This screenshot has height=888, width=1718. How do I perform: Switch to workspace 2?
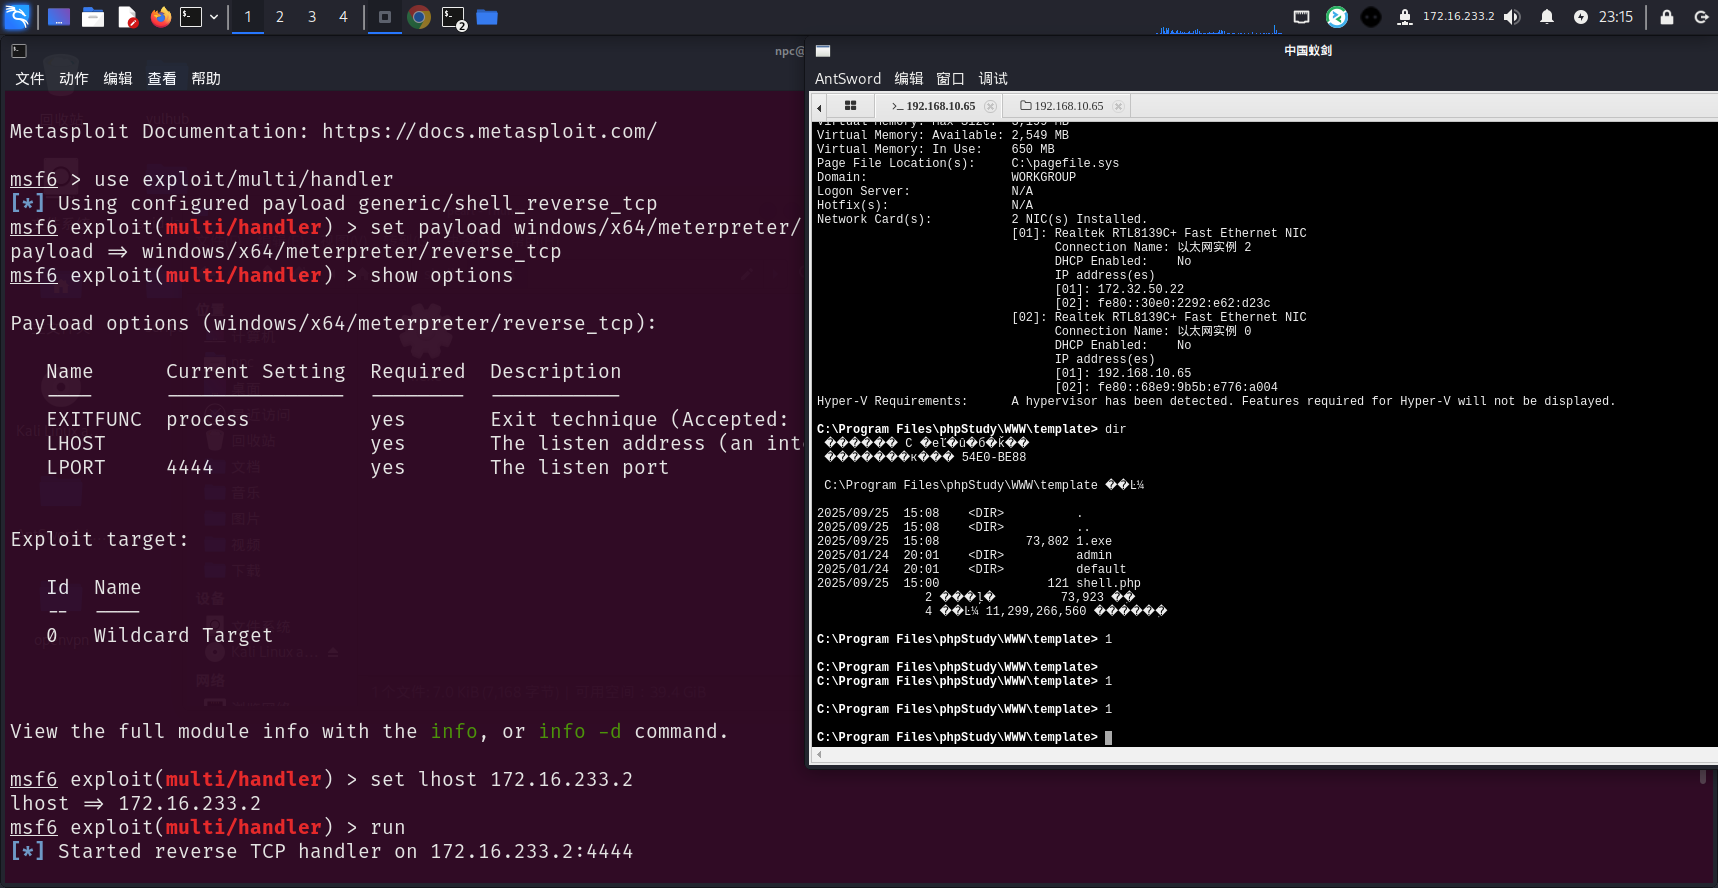coord(280,17)
